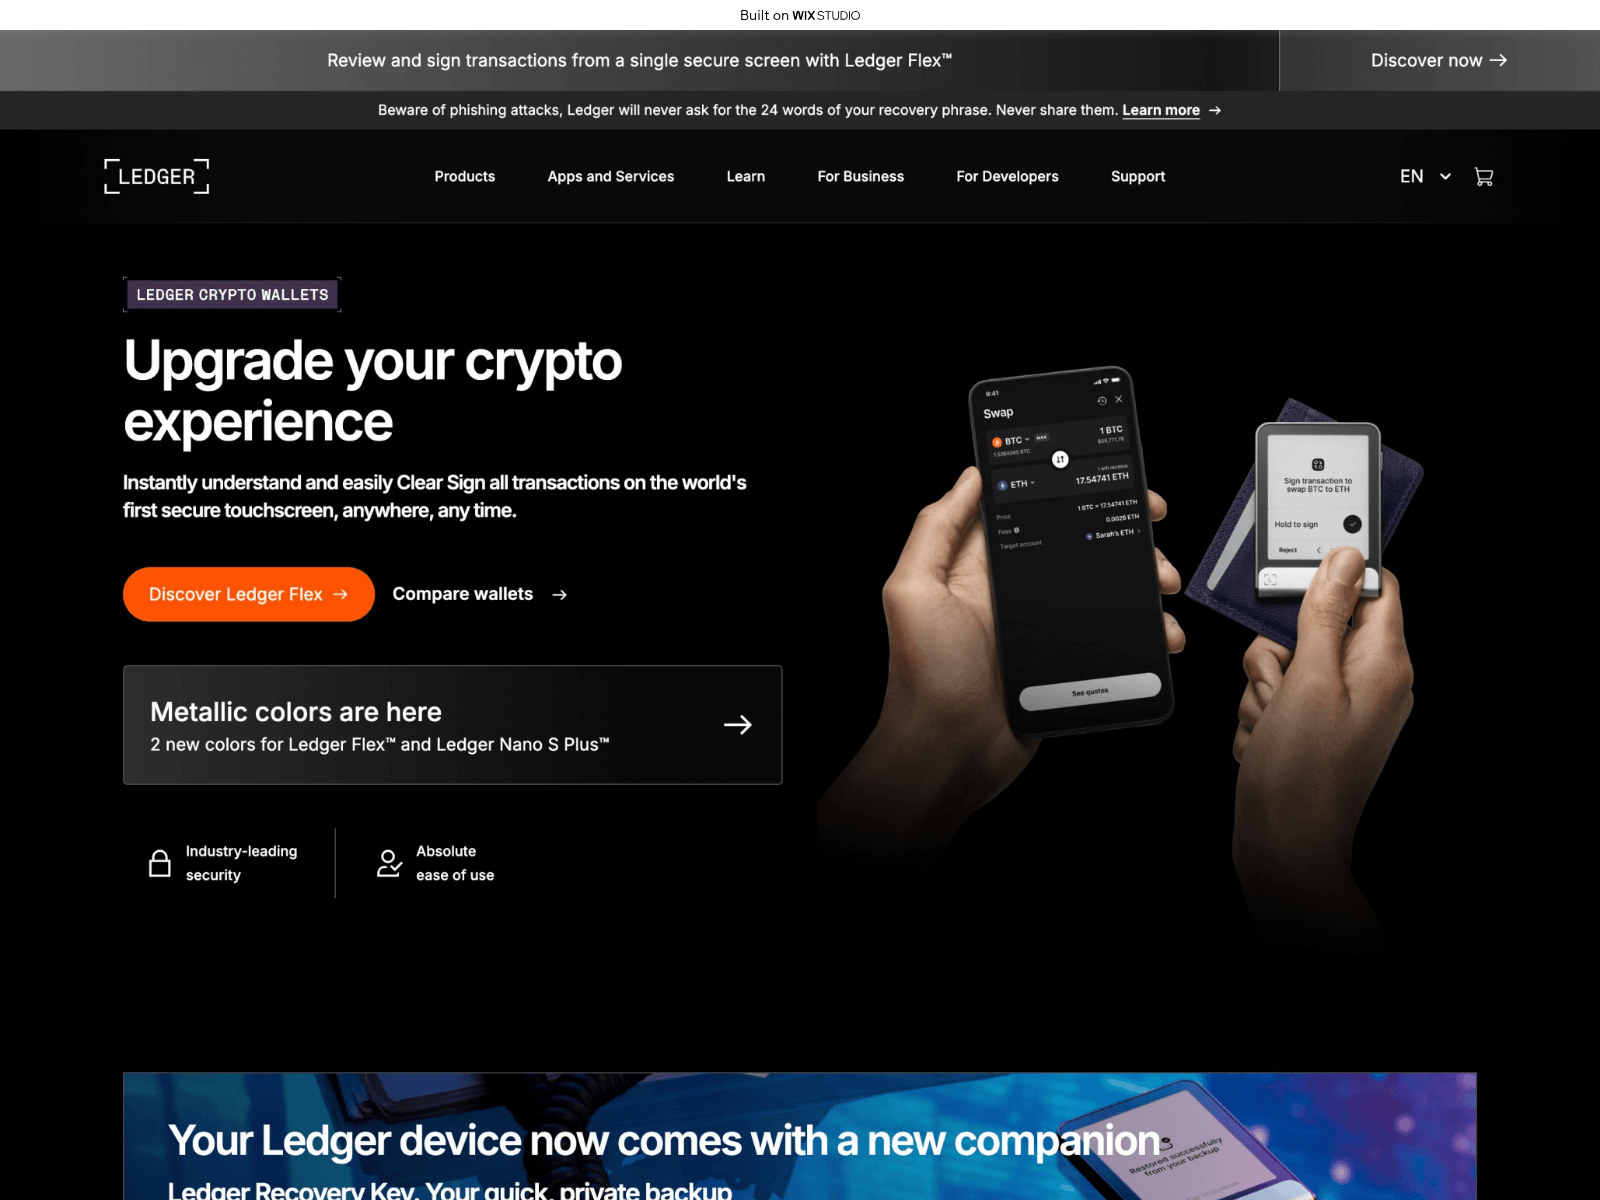Screen dimensions: 1600x1200
Task: Click arrow after Discover now
Action: pos(1498,60)
